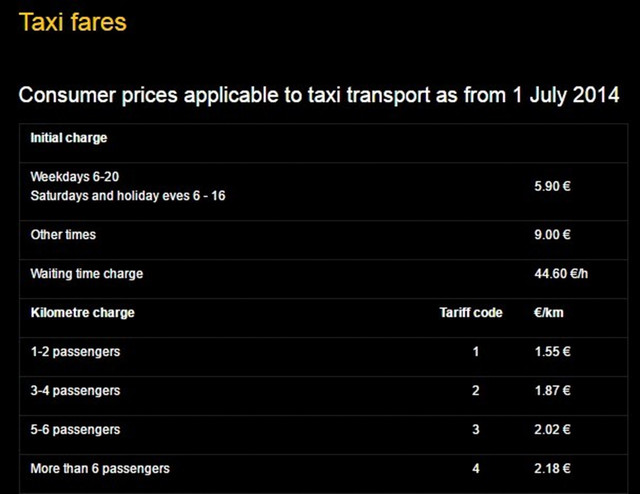Click the 1.55 € kilometre price
The width and height of the screenshot is (640, 494).
(x=552, y=352)
